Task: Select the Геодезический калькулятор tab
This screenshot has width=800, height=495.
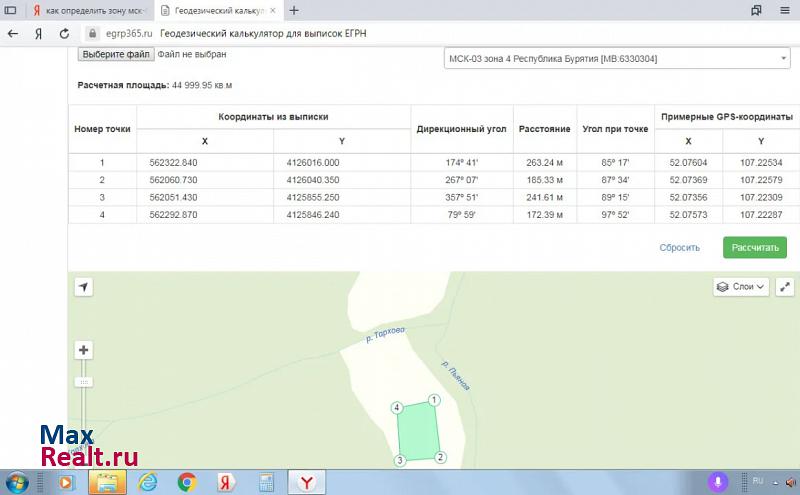Action: pos(210,10)
